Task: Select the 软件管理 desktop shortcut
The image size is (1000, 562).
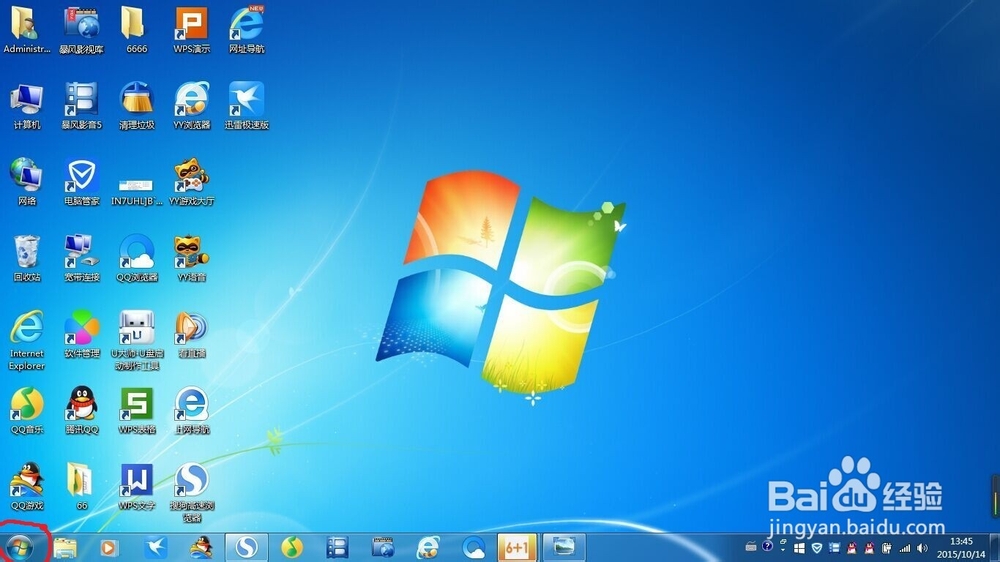Action: (x=82, y=334)
